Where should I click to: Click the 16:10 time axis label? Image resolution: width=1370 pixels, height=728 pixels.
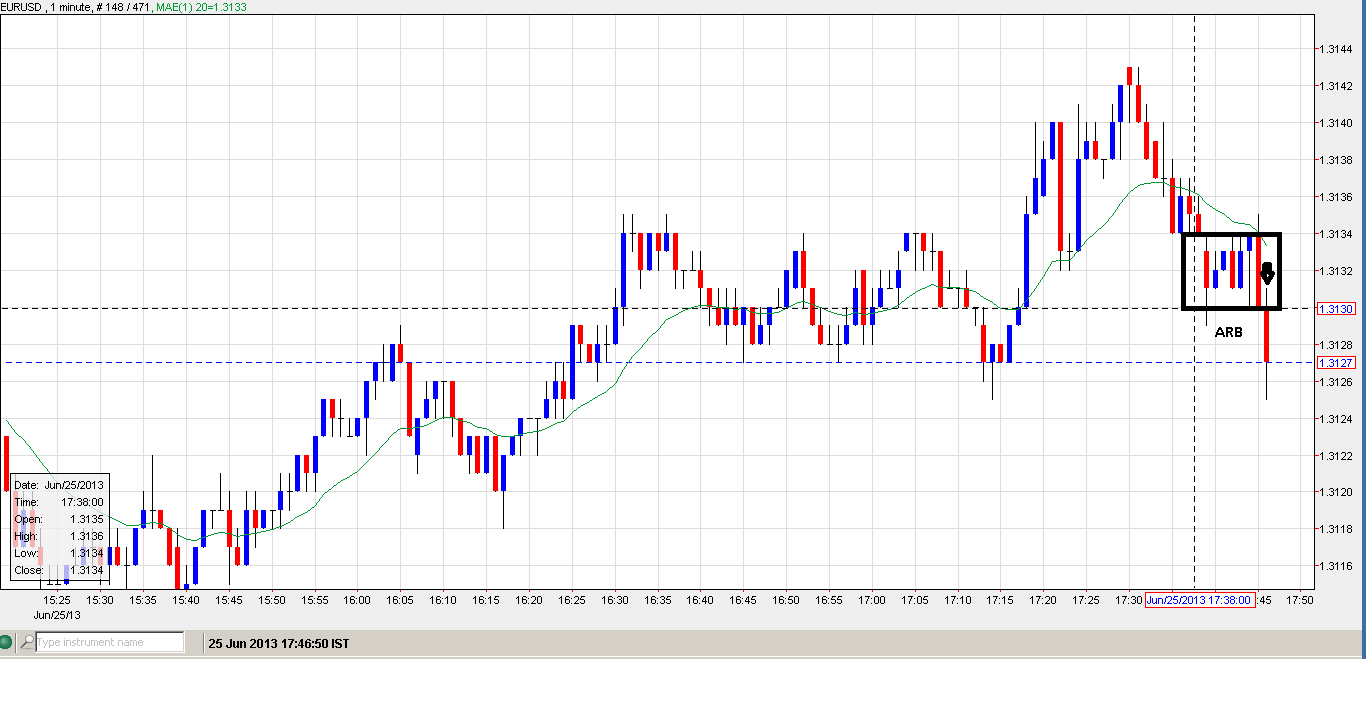[x=443, y=600]
